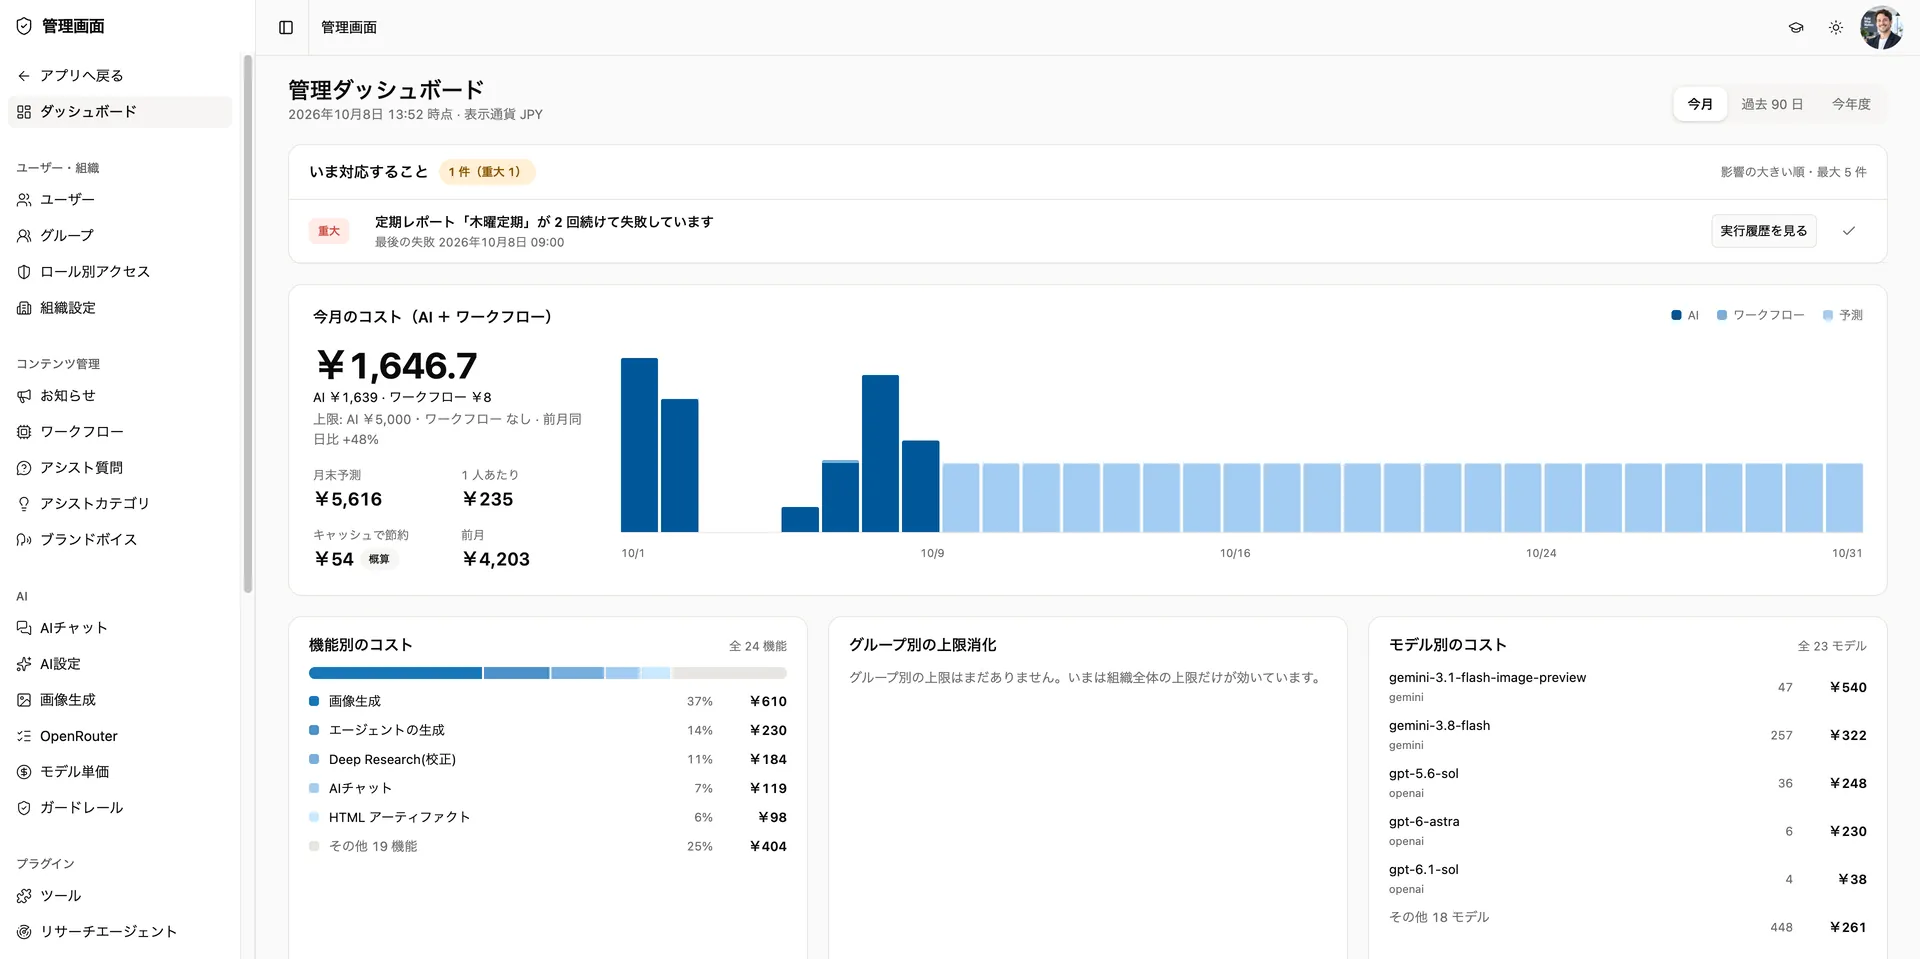Open the リサーチエージェント sidebar link
Screen dimensions: 1920x959
click(120, 932)
